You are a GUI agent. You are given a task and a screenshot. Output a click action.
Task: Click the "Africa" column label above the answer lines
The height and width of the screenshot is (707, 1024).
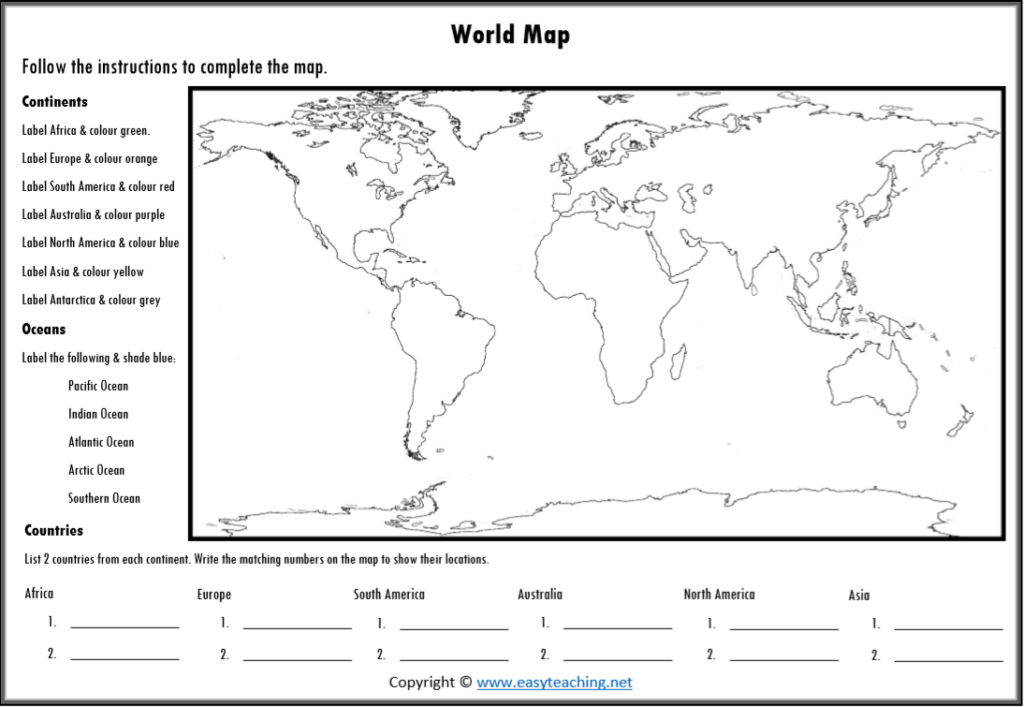click(x=39, y=593)
